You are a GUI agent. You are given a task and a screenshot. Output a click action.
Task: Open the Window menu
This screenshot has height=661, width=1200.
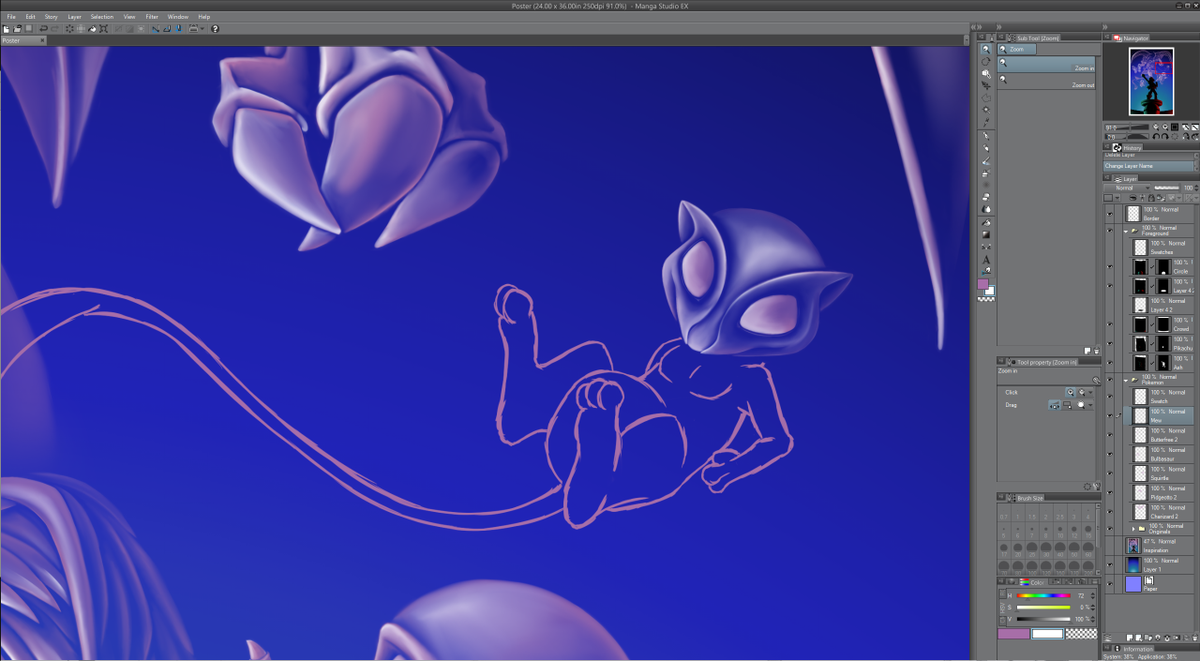pos(177,17)
